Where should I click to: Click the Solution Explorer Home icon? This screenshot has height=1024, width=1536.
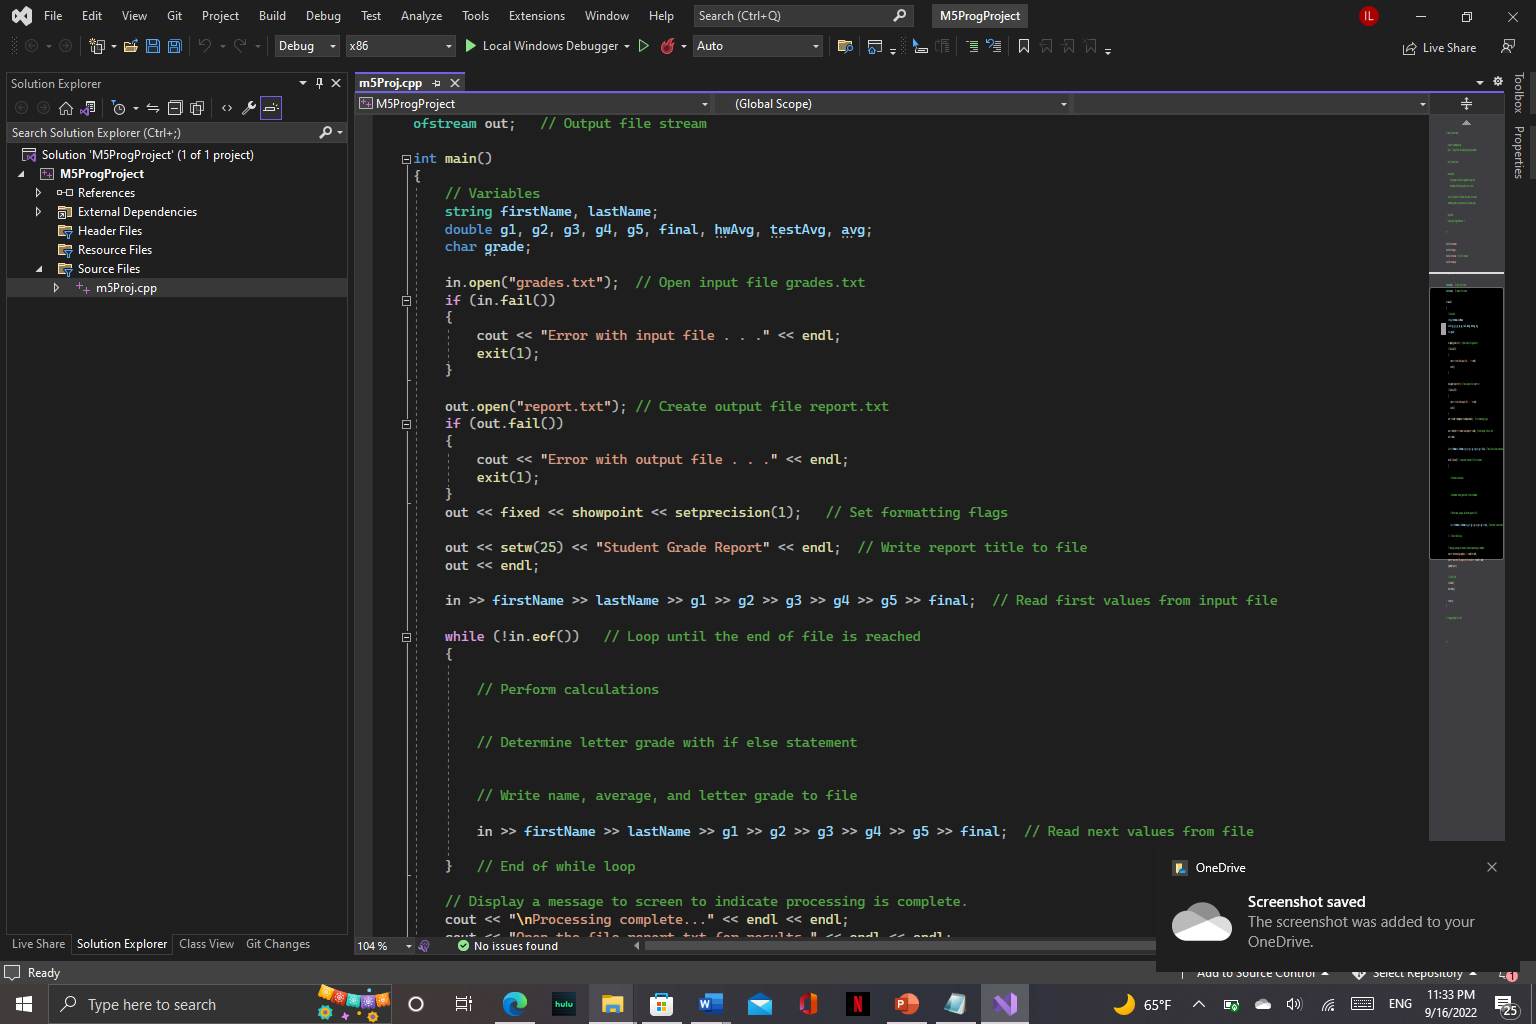point(66,108)
